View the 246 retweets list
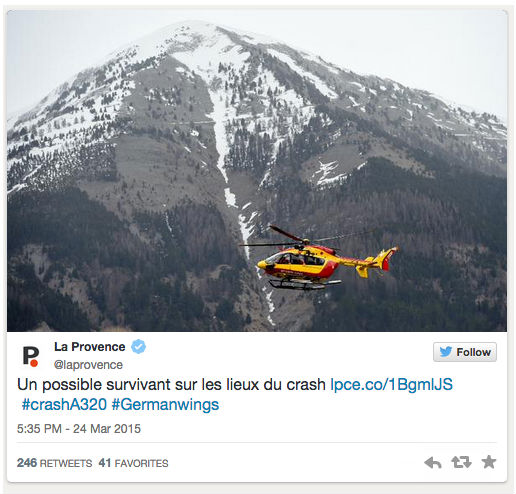The height and width of the screenshot is (494, 516). tap(54, 463)
